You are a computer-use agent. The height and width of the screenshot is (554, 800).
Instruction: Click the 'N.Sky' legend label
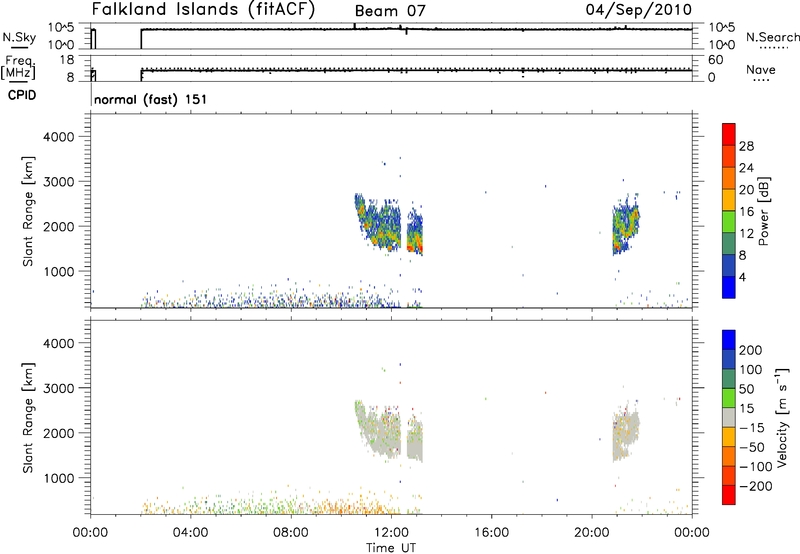click(x=19, y=37)
